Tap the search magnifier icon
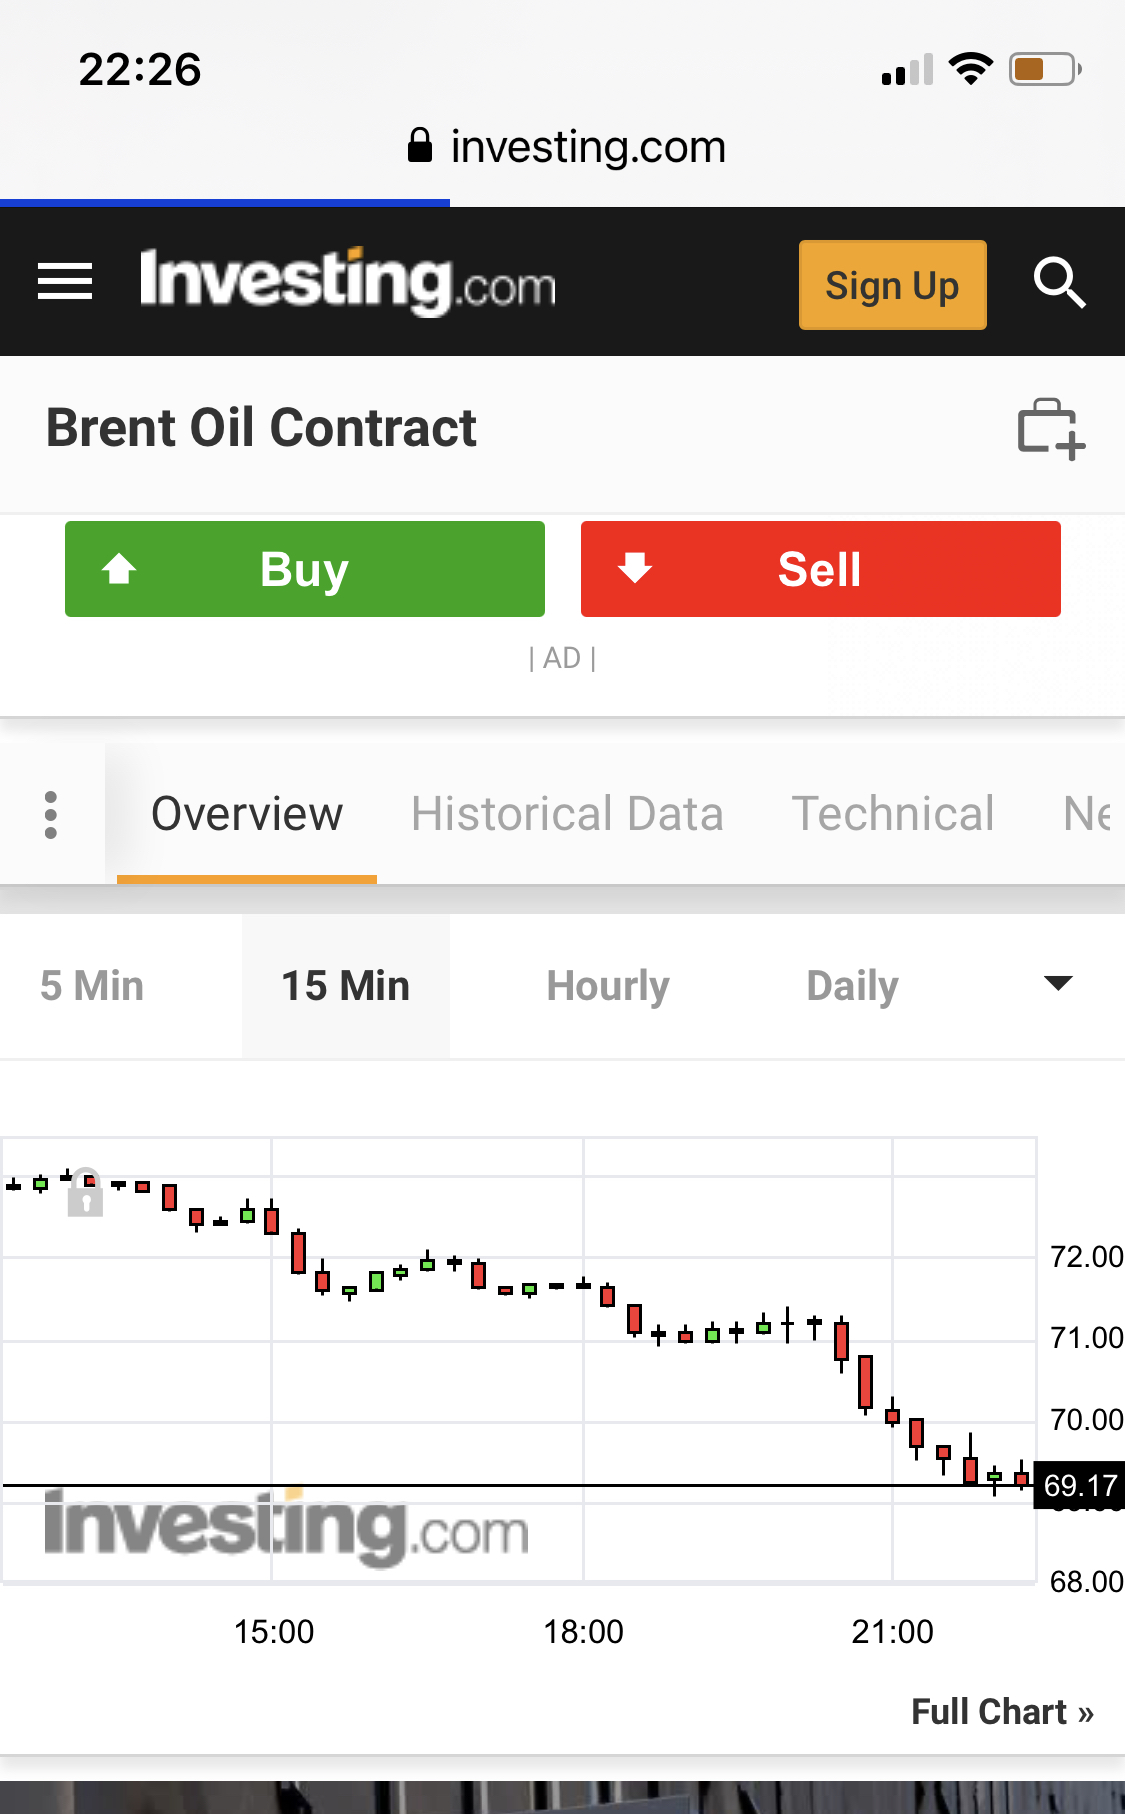The height and width of the screenshot is (1814, 1125). click(1059, 283)
